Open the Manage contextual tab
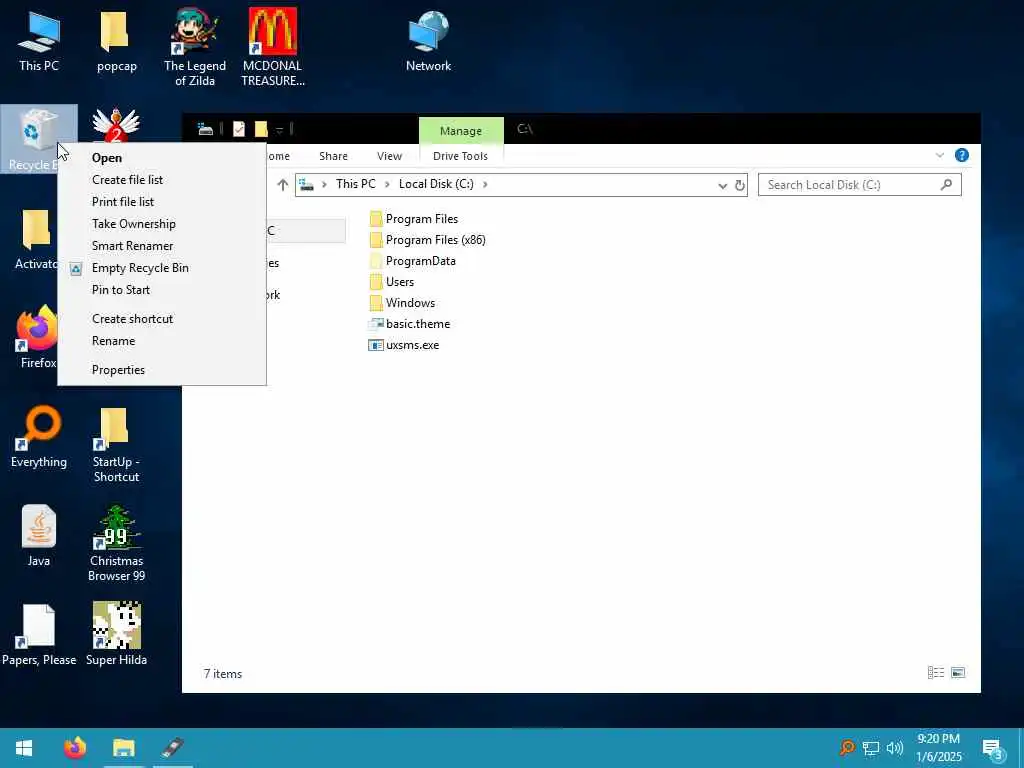Viewport: 1024px width, 768px height. coord(461,131)
